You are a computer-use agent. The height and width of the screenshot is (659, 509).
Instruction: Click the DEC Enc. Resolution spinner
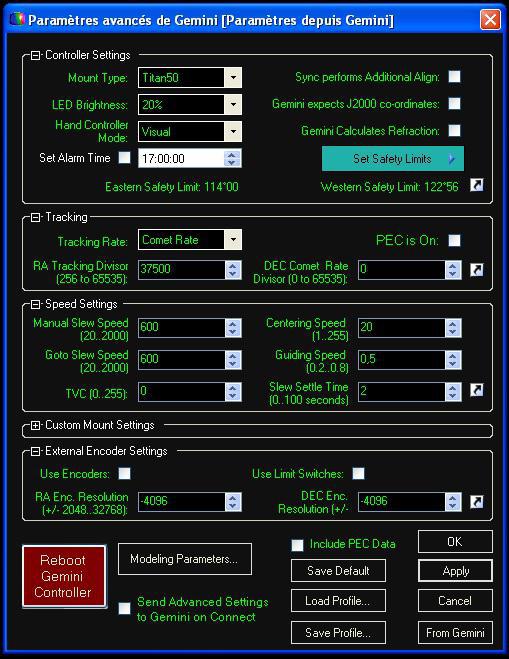(x=453, y=501)
